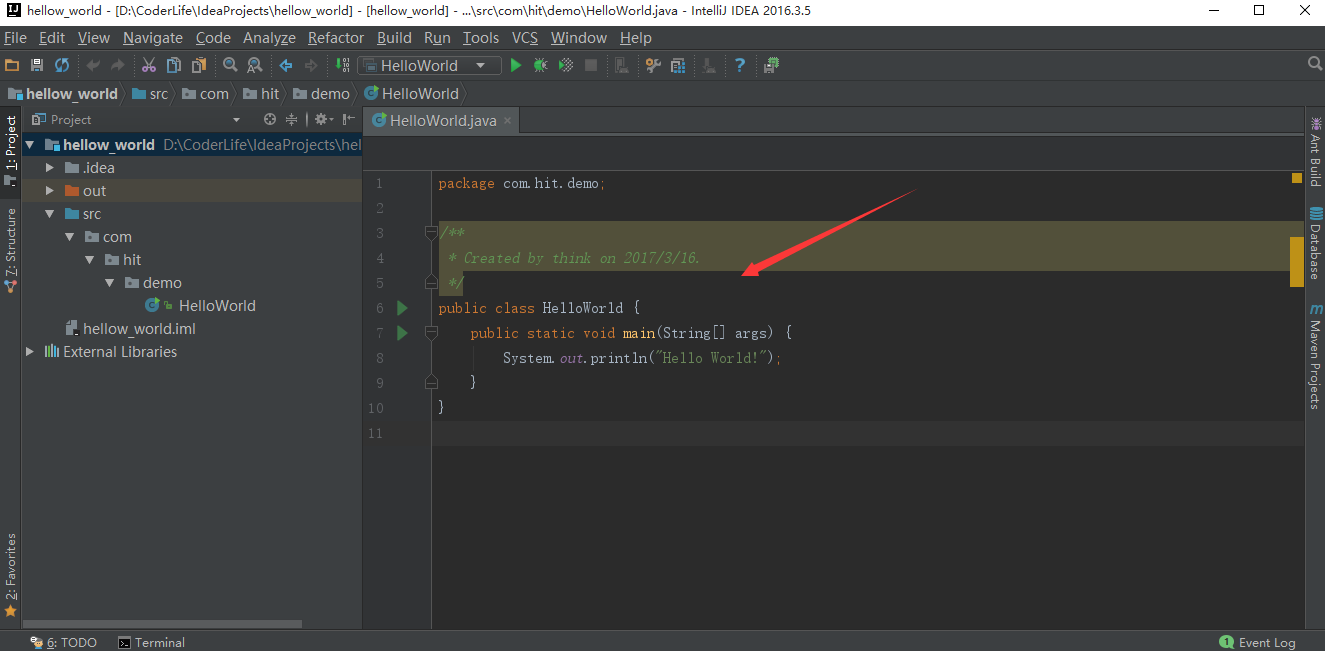Open Settings wrench icon in toolbar

(x=653, y=65)
